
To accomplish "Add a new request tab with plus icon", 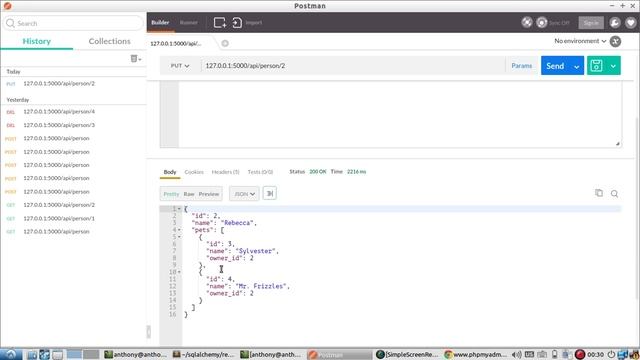I will tap(225, 43).
